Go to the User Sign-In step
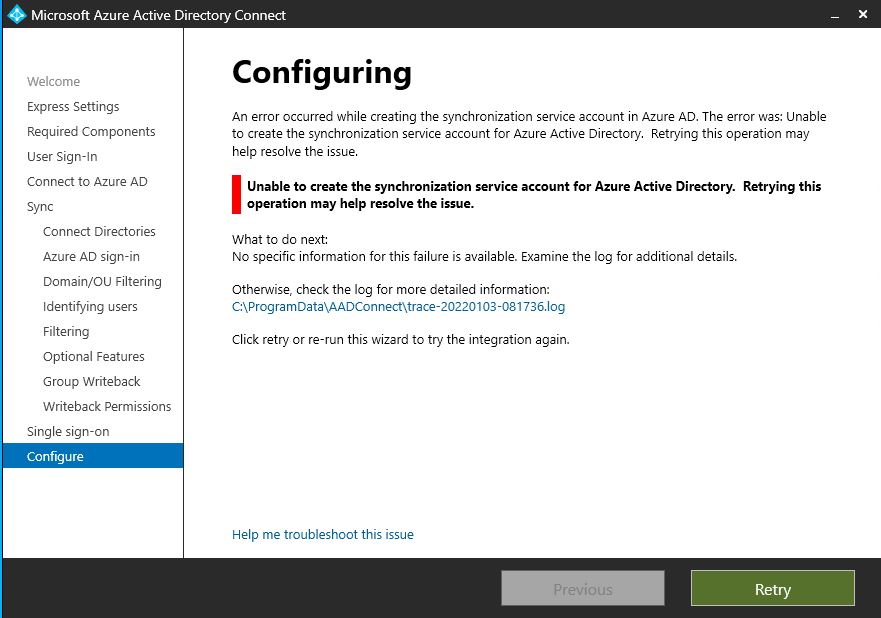 click(x=65, y=156)
